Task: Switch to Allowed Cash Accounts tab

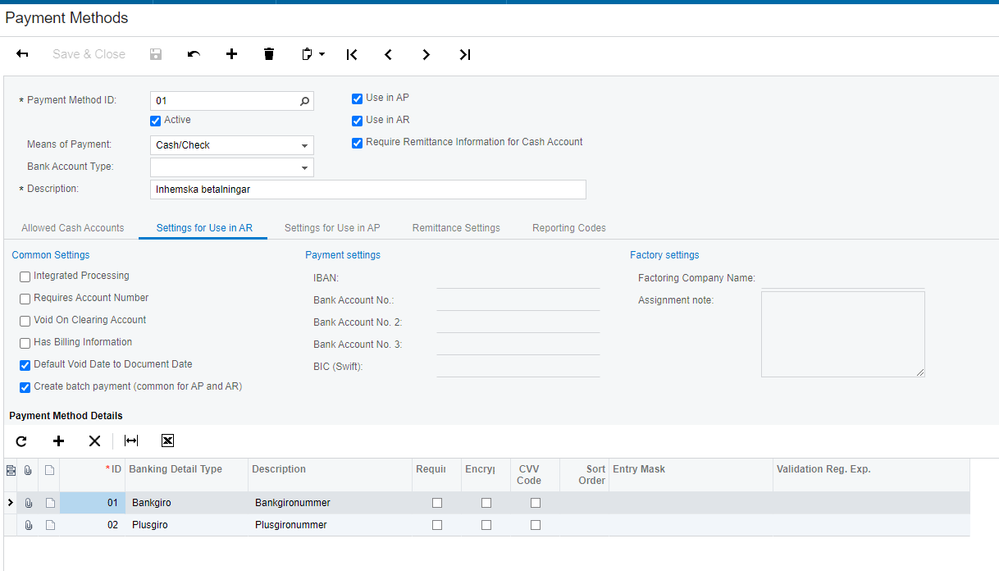Action: [x=73, y=228]
